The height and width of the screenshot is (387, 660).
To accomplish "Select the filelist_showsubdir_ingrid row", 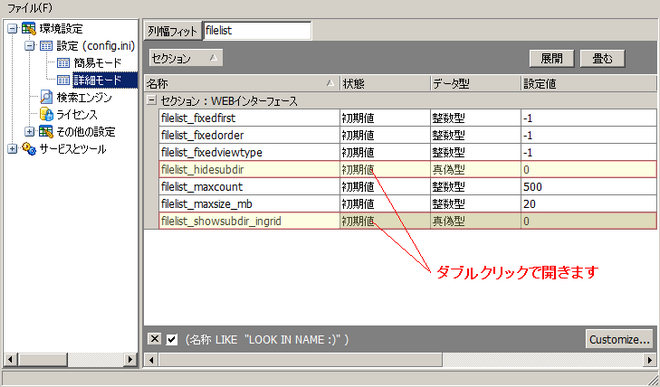I will coord(407,221).
